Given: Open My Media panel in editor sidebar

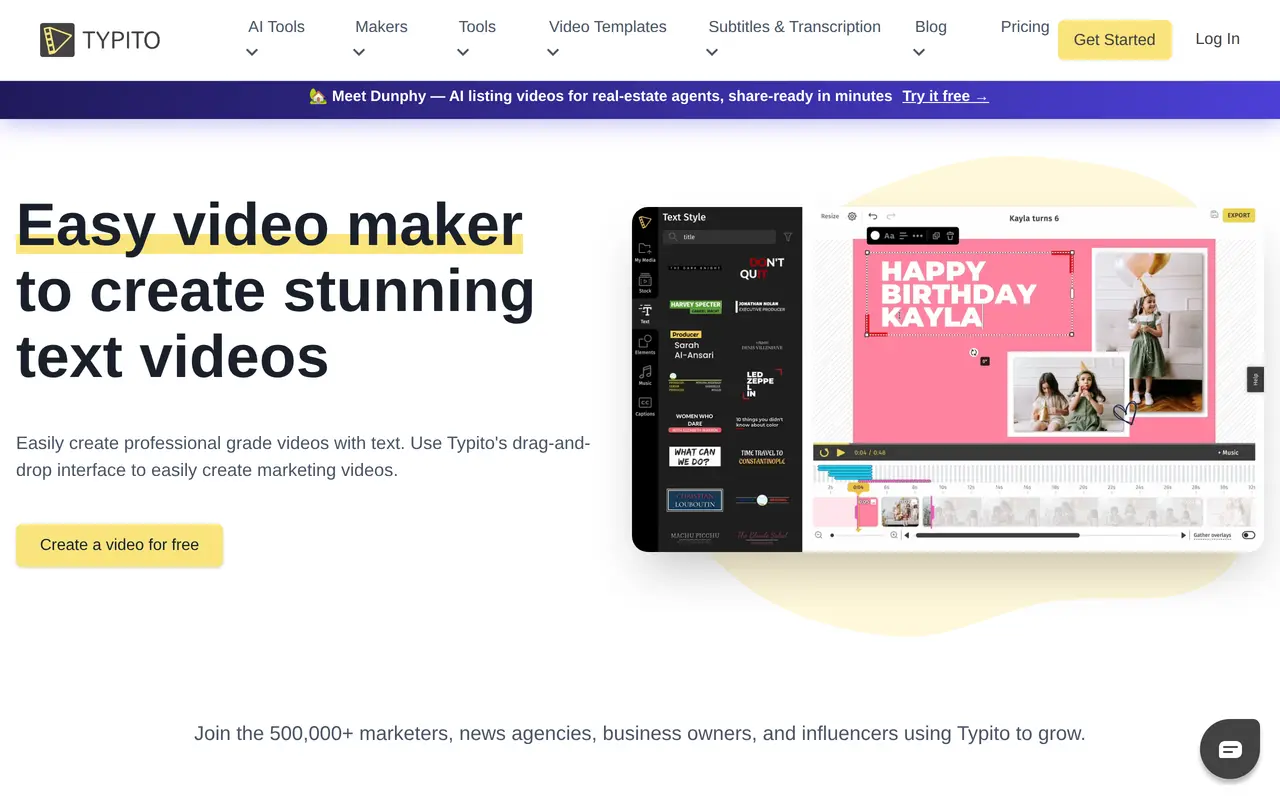Looking at the screenshot, I should coord(645,252).
